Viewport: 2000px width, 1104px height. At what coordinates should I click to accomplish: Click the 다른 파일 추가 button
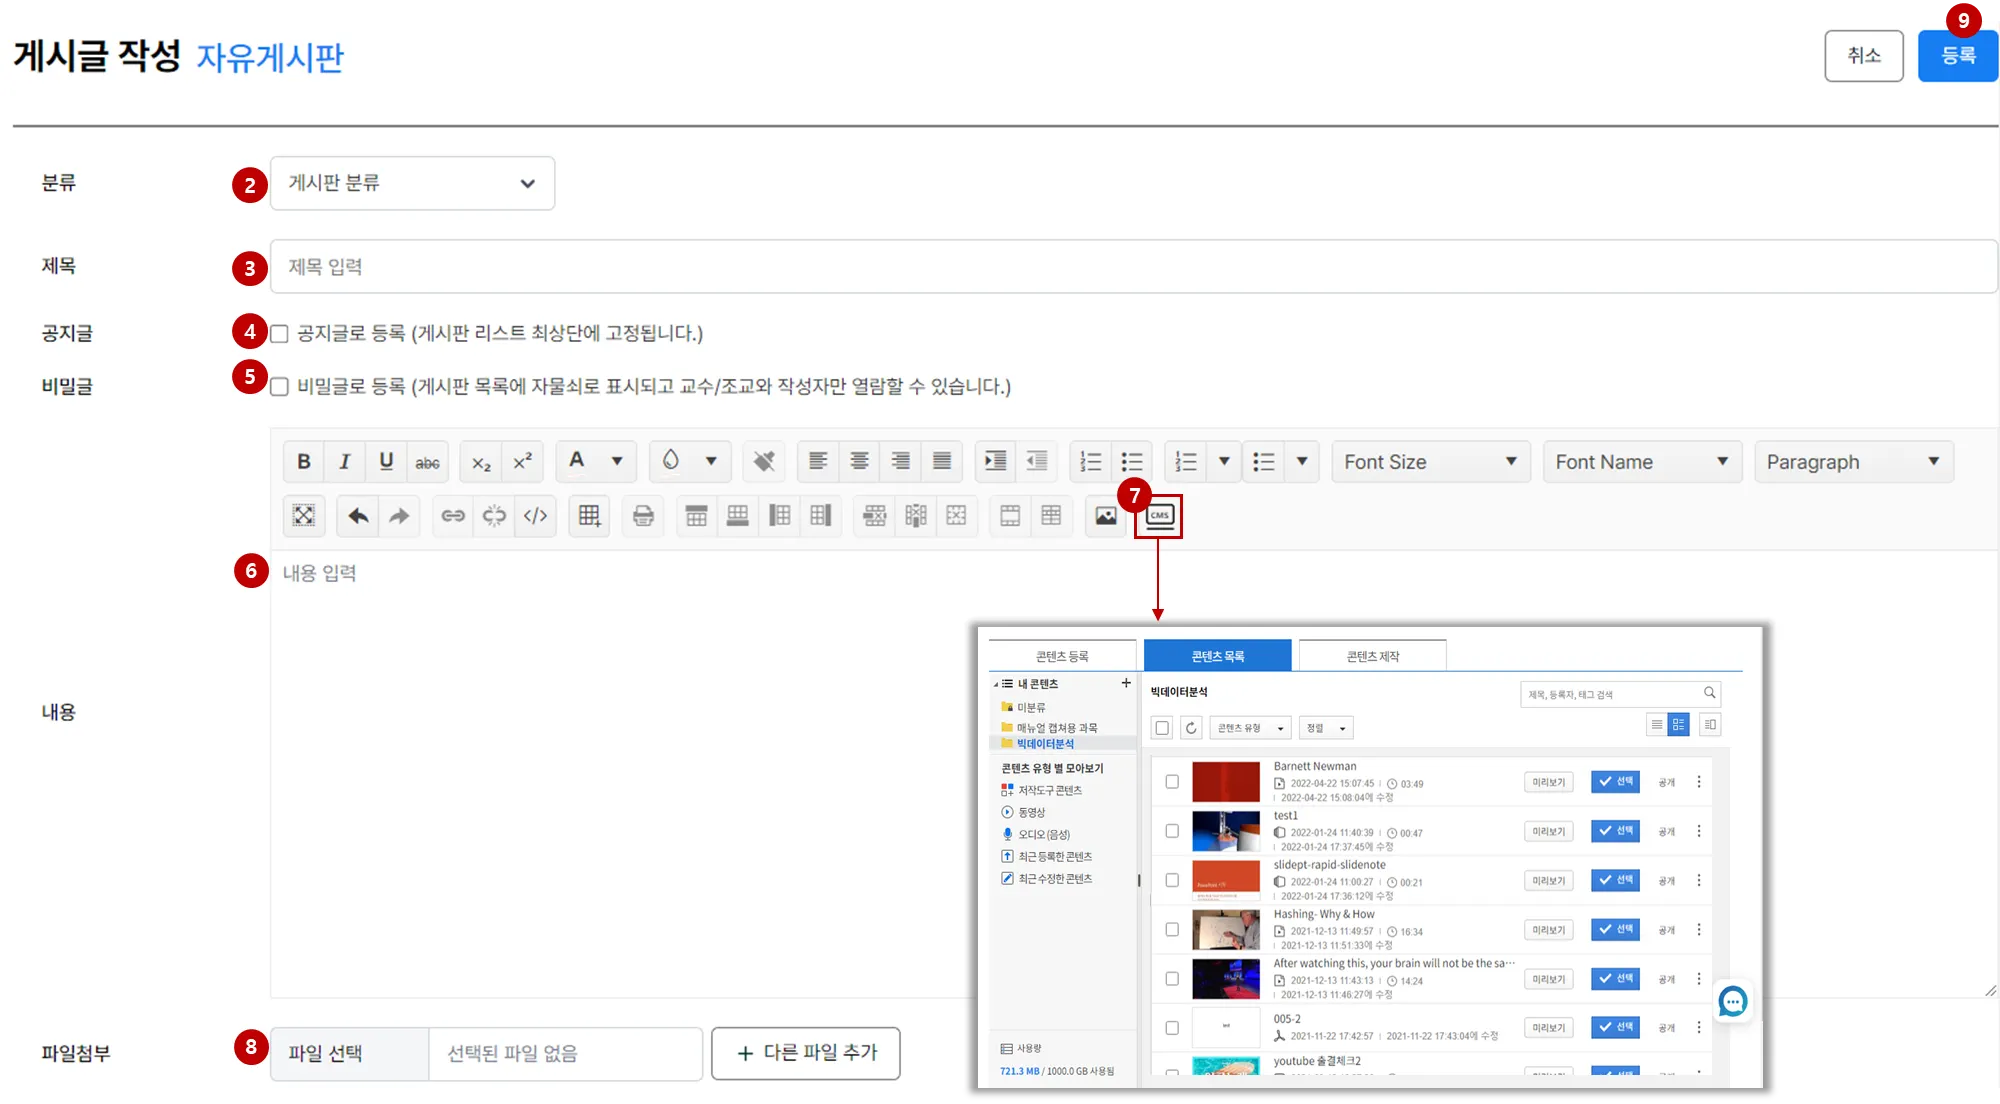tap(806, 1053)
